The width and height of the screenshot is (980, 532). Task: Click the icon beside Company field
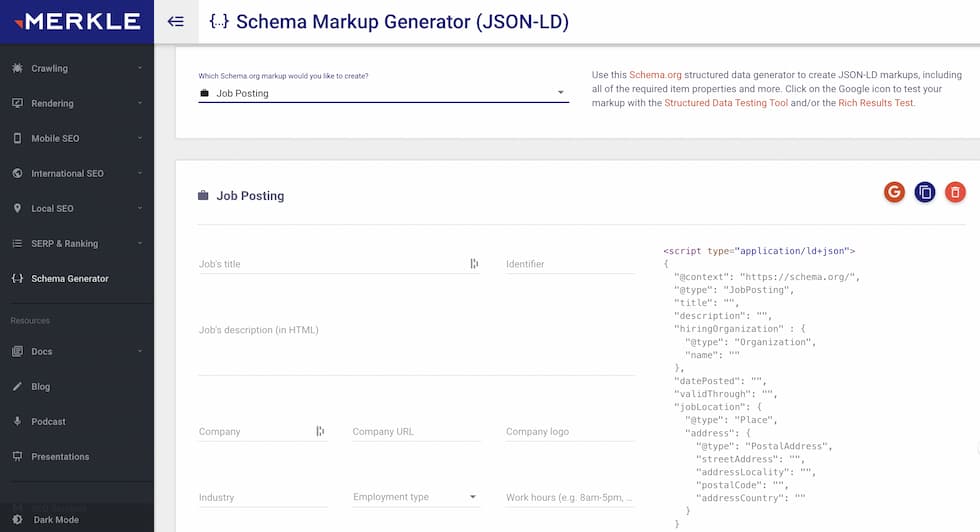pos(320,431)
